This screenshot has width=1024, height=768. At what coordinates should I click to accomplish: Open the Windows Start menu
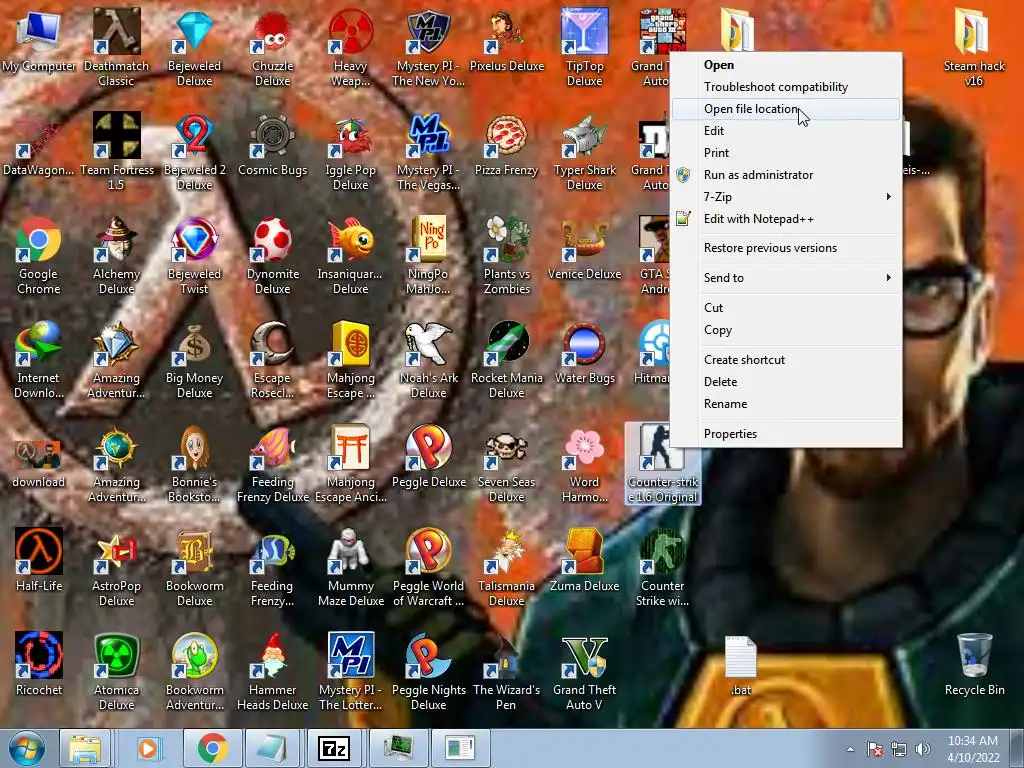[27, 748]
